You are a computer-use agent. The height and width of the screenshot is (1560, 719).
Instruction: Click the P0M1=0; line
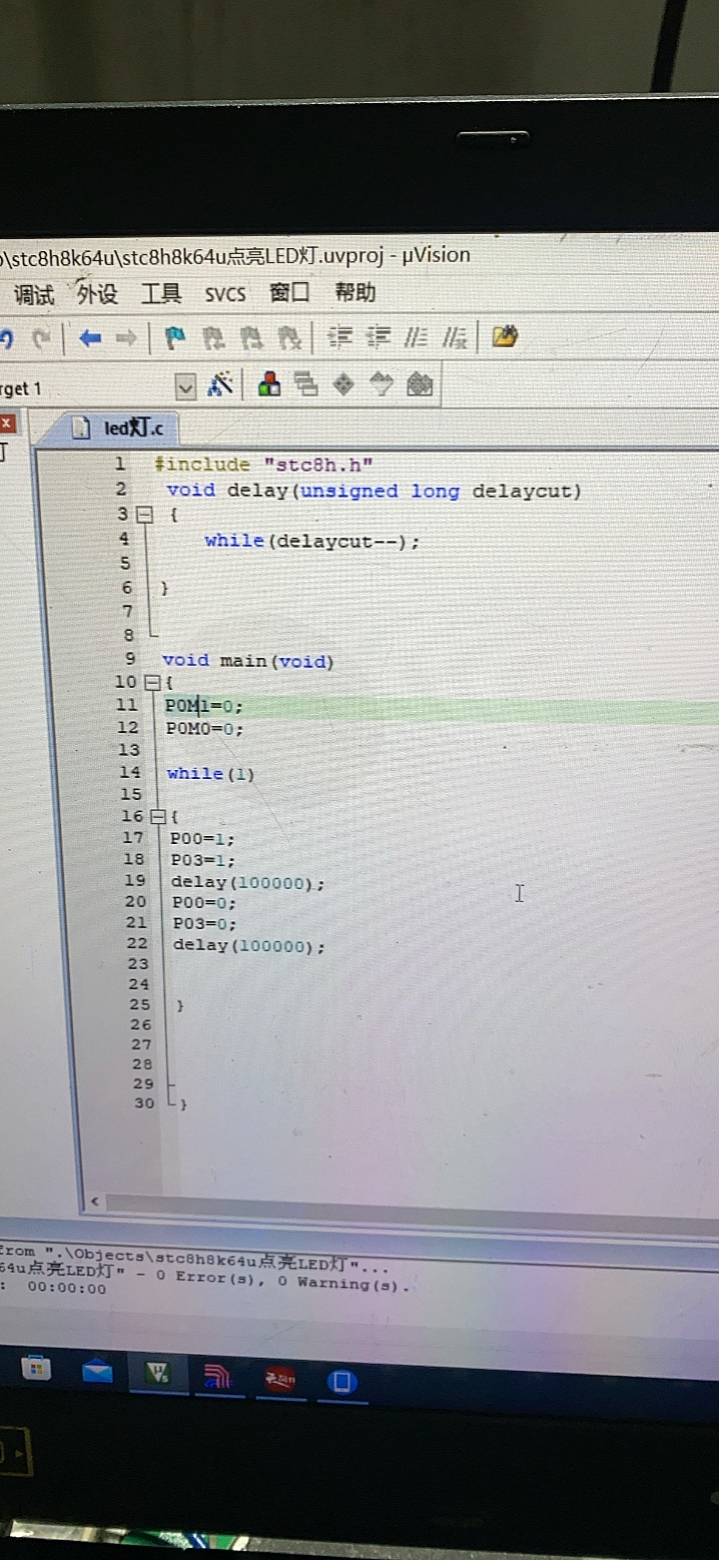(x=204, y=706)
